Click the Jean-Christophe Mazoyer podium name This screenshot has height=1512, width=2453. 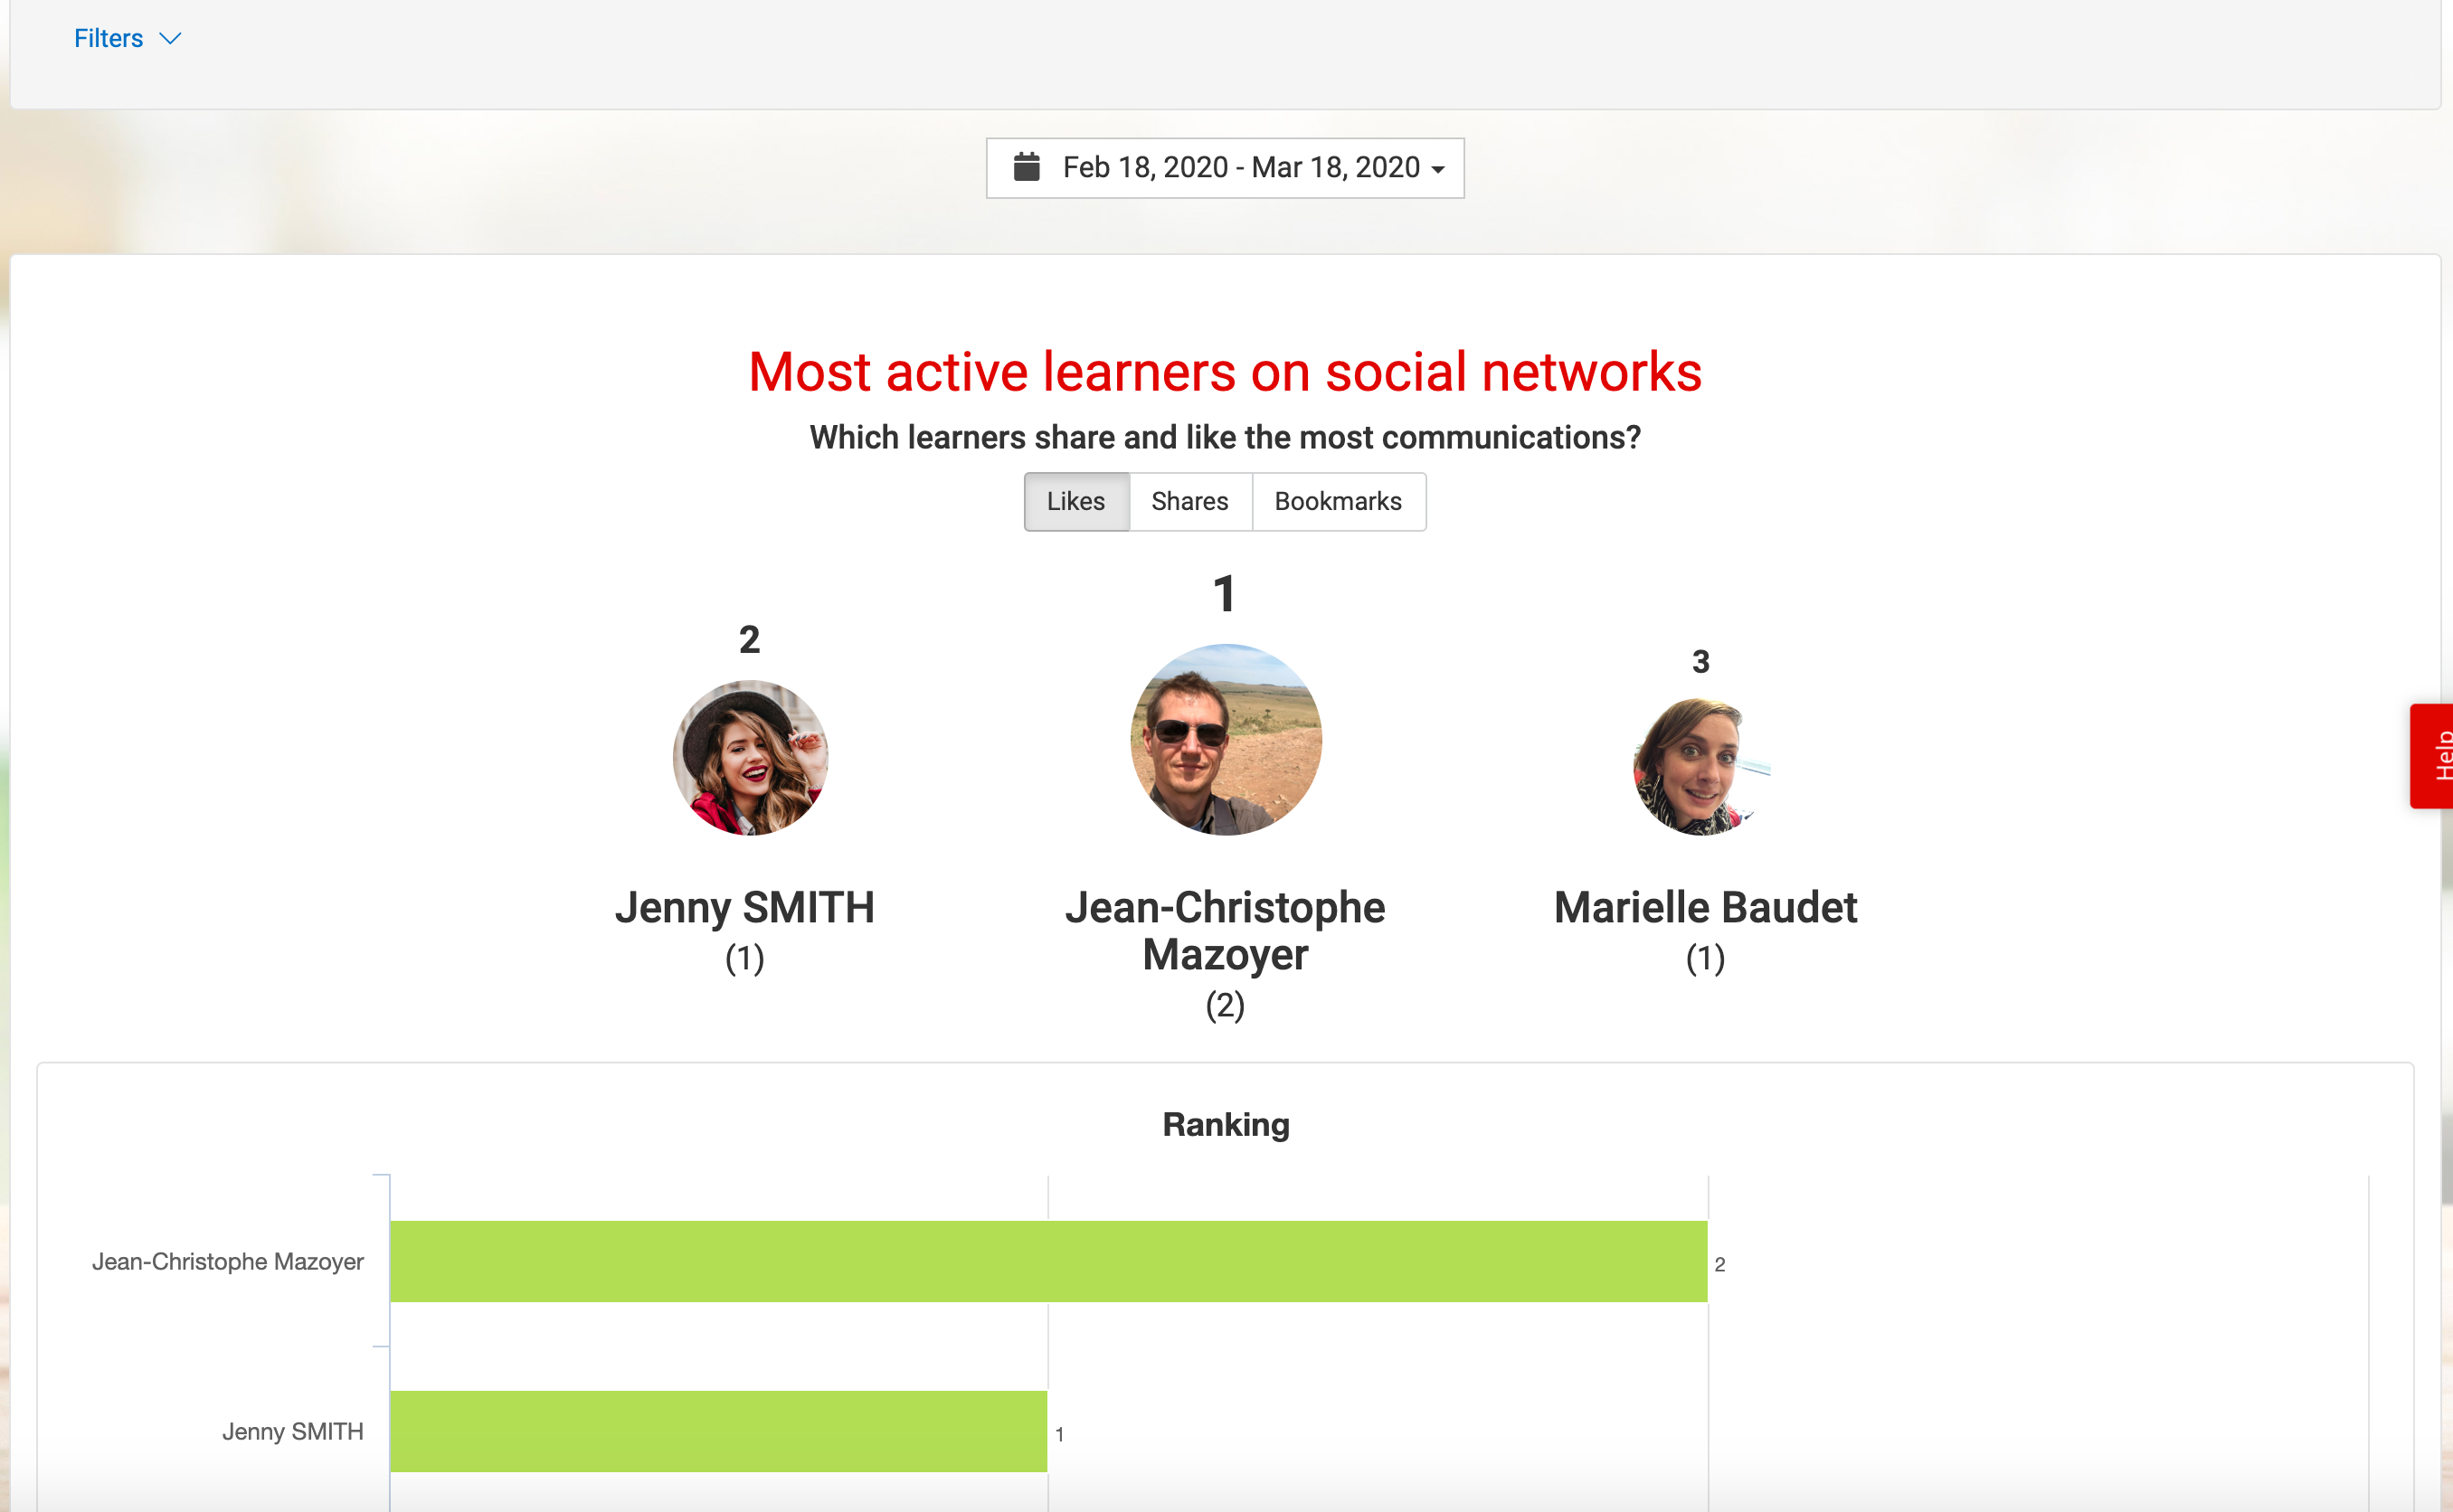coord(1225,931)
